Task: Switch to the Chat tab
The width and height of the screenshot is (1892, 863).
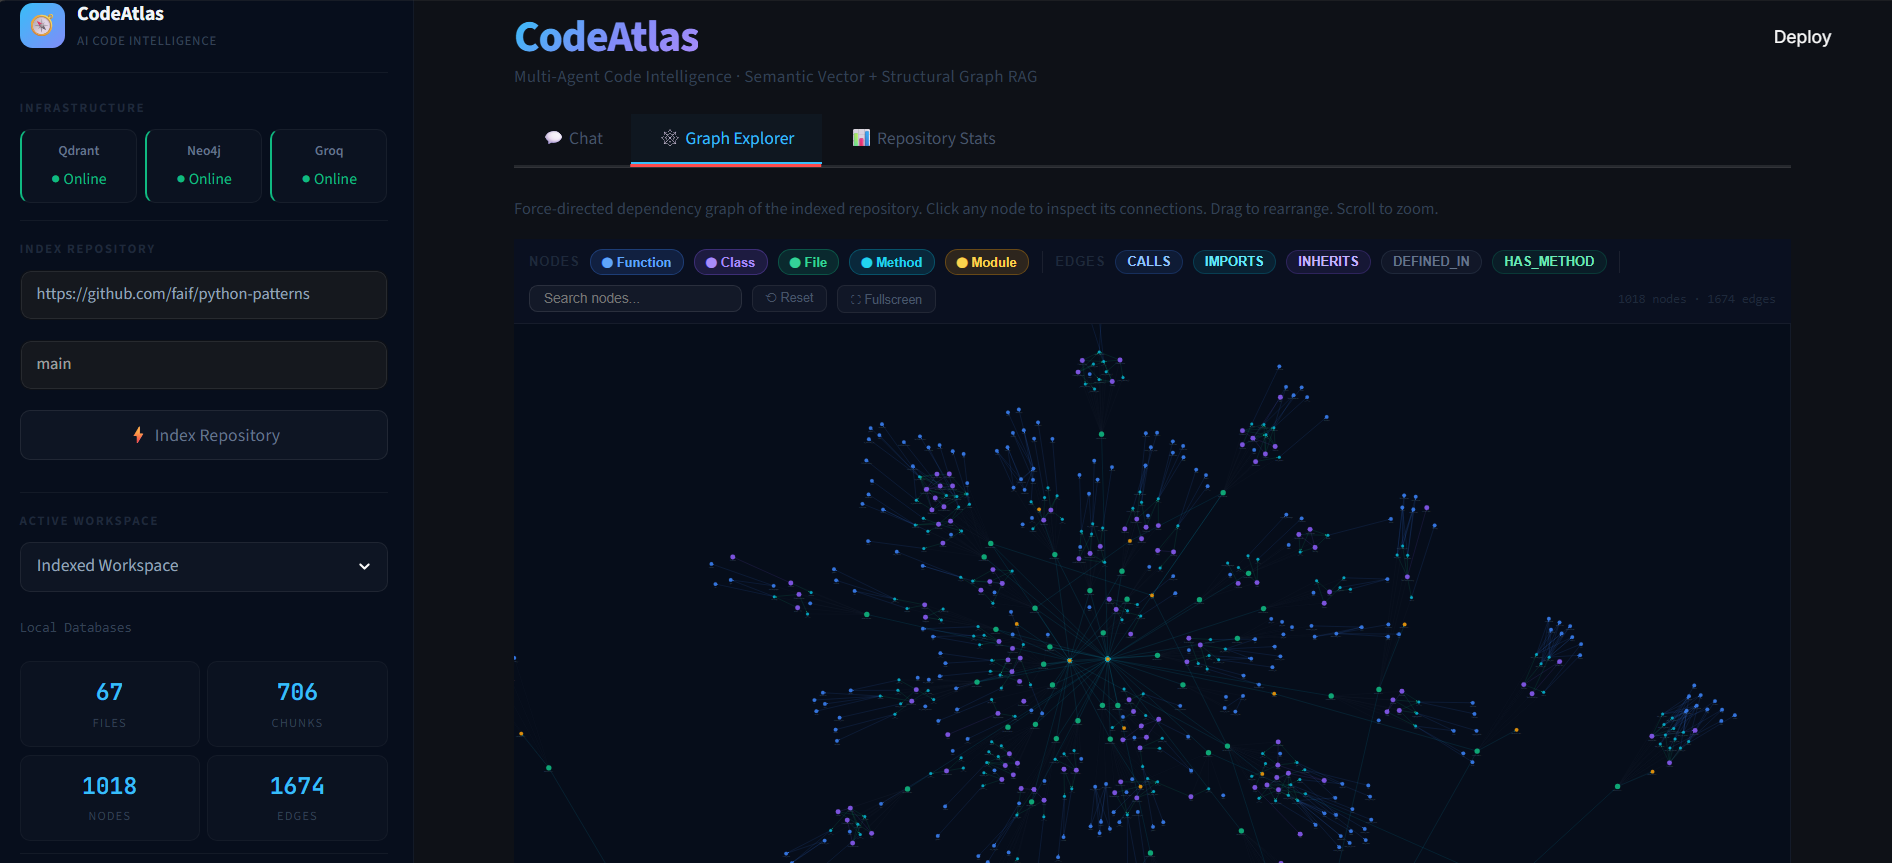Action: (x=573, y=138)
